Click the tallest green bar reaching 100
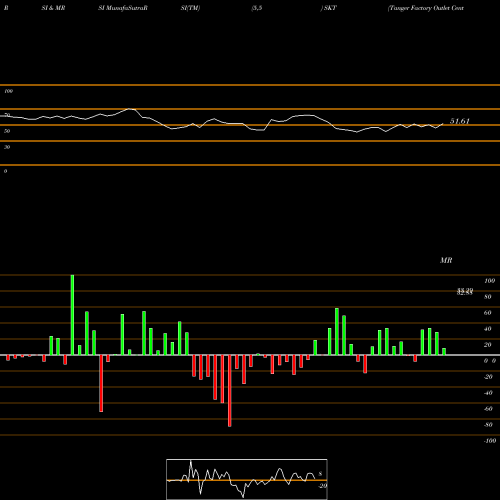500x500 pixels. click(72, 315)
